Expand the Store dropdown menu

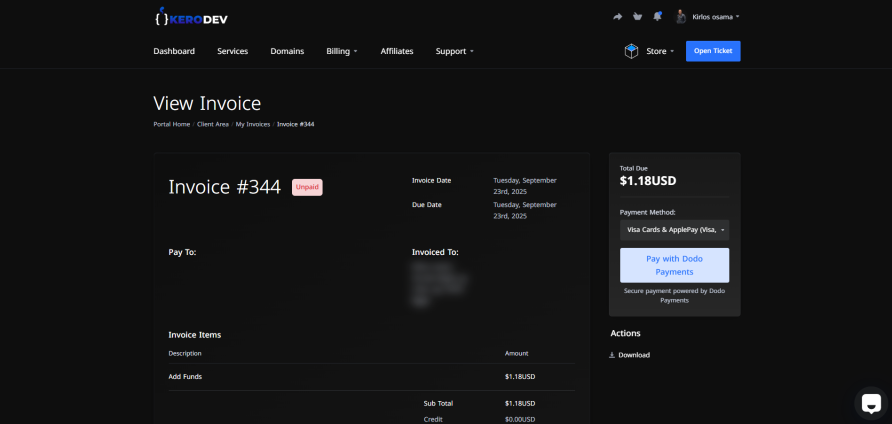[660, 51]
